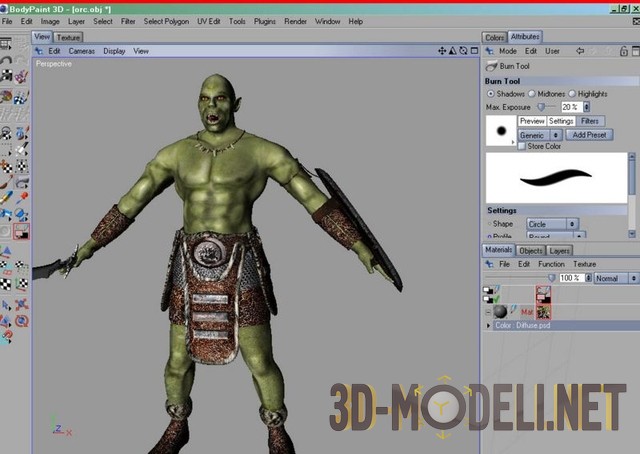The width and height of the screenshot is (640, 454).
Task: Switch to the Objects tab
Action: (530, 250)
